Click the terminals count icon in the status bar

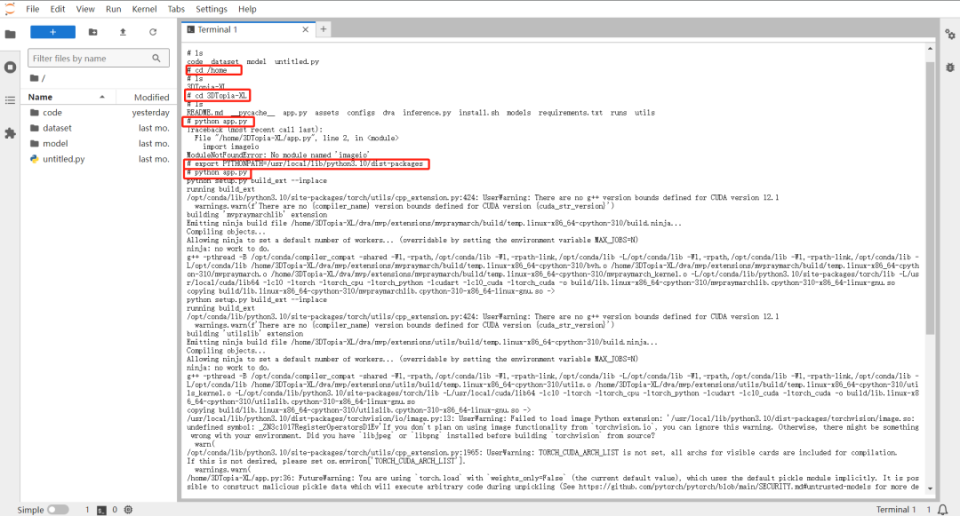102,509
